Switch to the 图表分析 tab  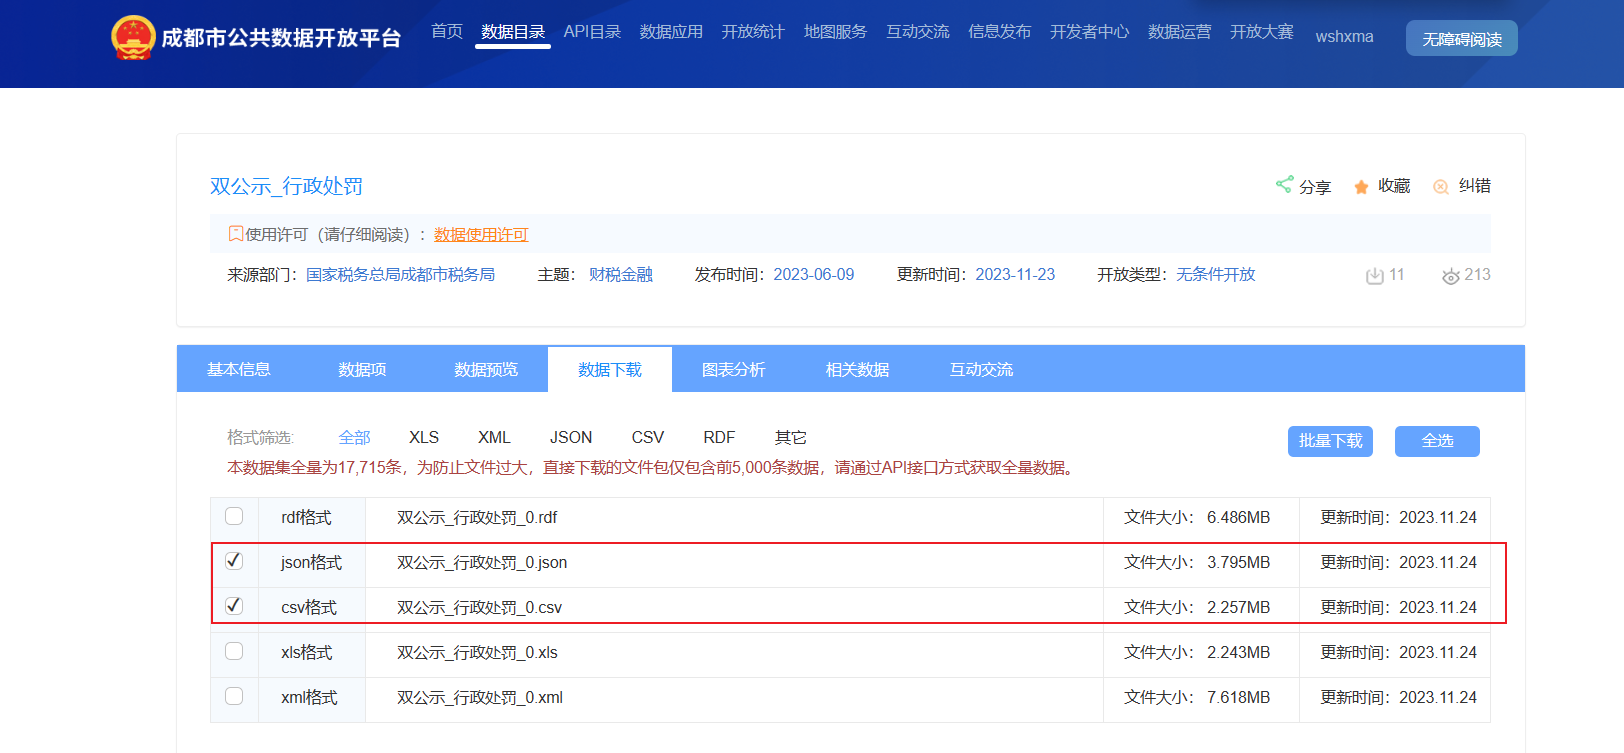coord(734,370)
